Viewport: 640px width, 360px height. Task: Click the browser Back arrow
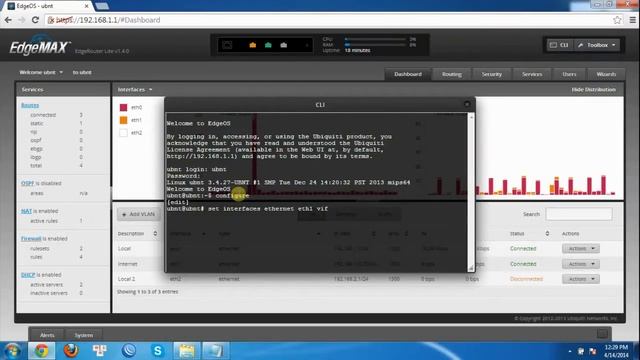[x=8, y=20]
